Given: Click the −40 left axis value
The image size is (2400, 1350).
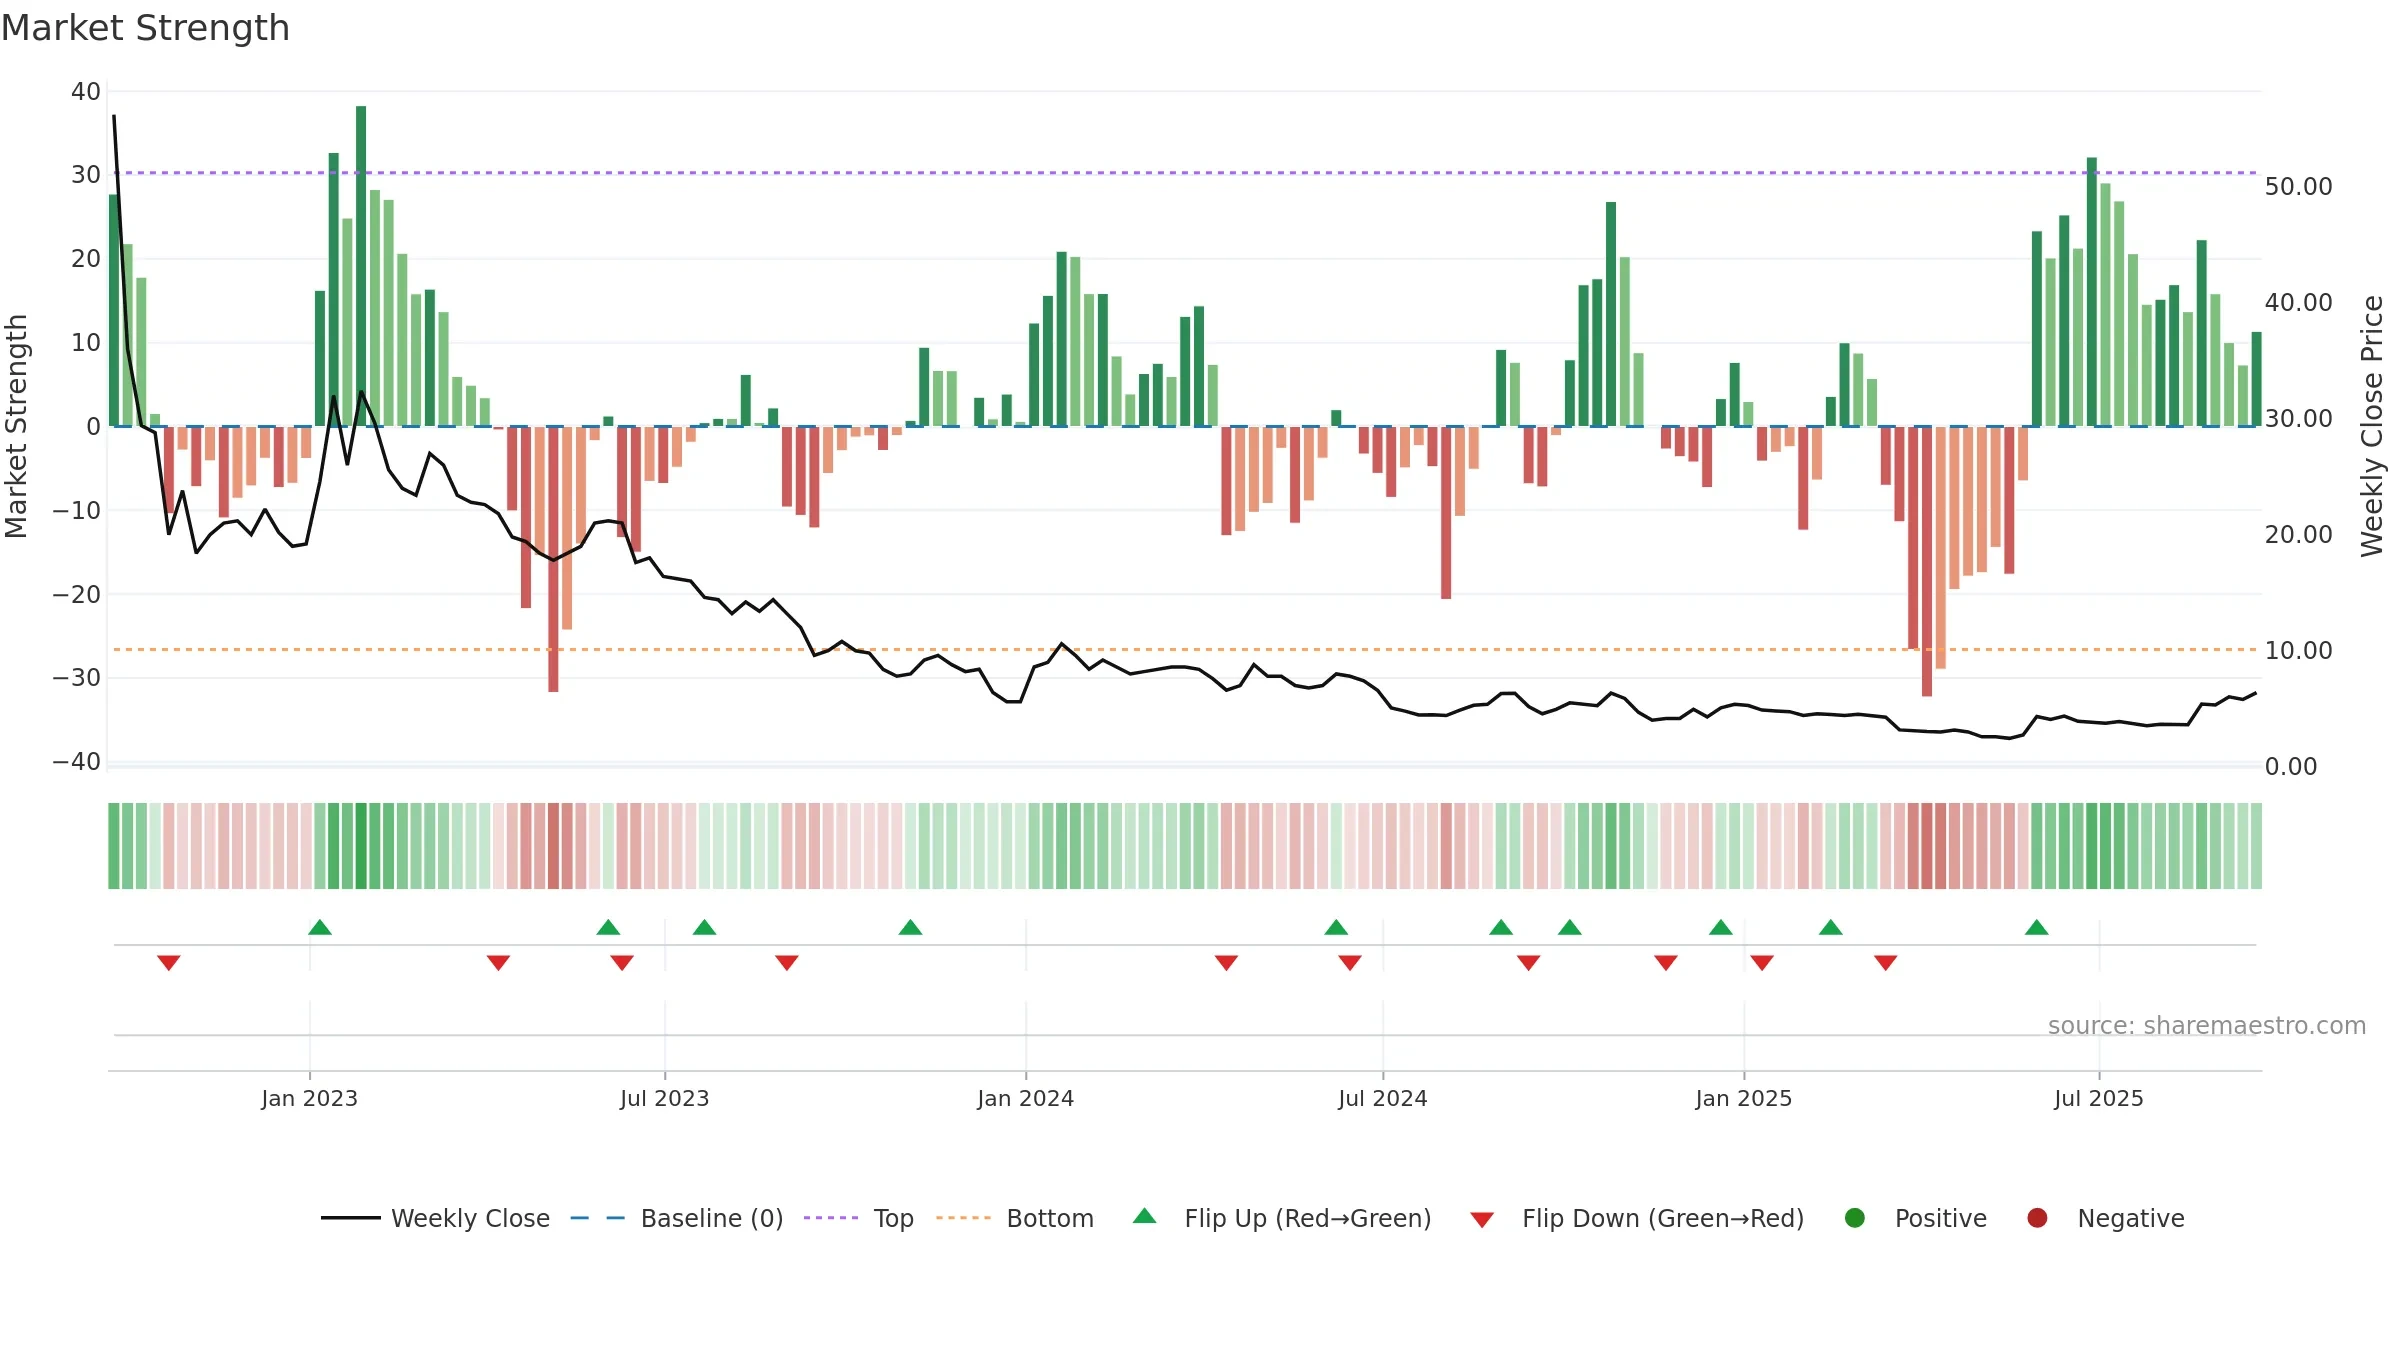Looking at the screenshot, I should [77, 762].
